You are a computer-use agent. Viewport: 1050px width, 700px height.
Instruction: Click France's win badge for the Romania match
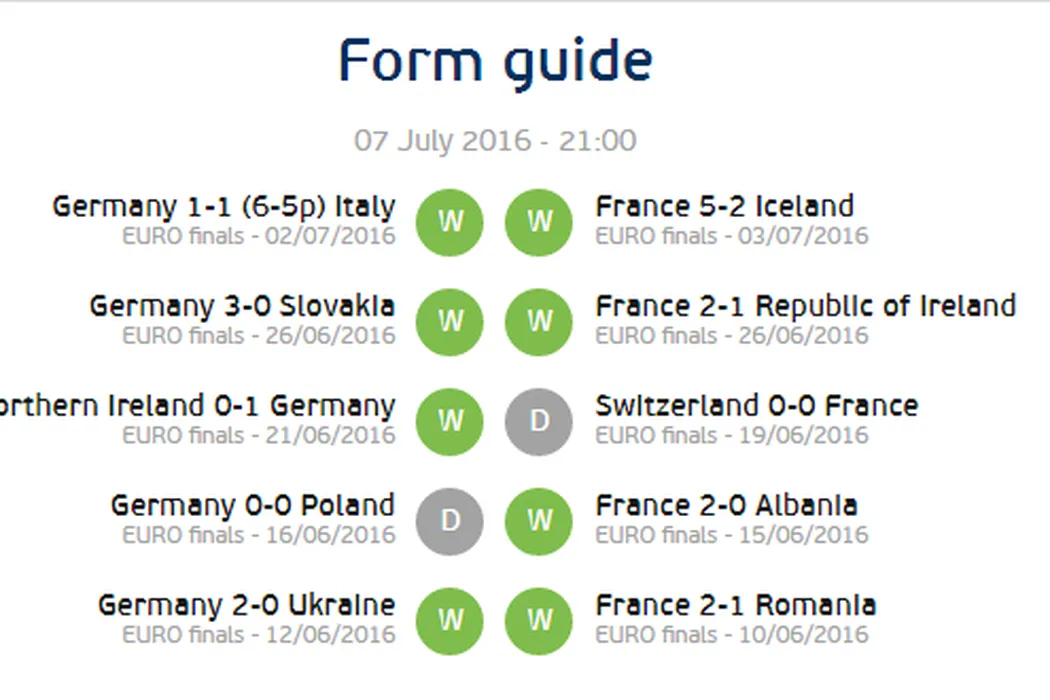tap(539, 620)
